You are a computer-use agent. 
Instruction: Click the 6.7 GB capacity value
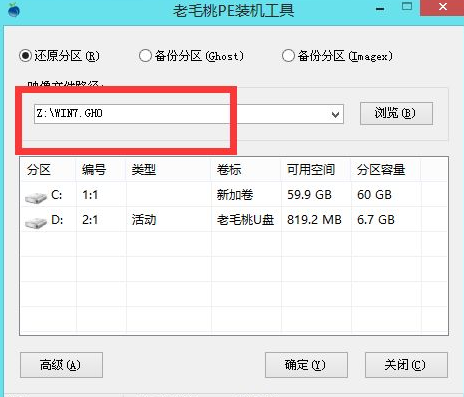click(376, 220)
